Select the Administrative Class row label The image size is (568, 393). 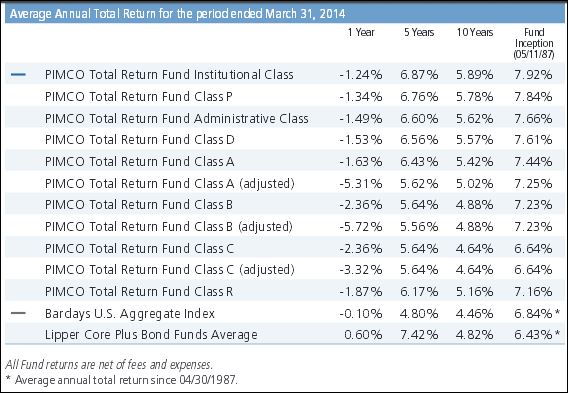tap(177, 118)
